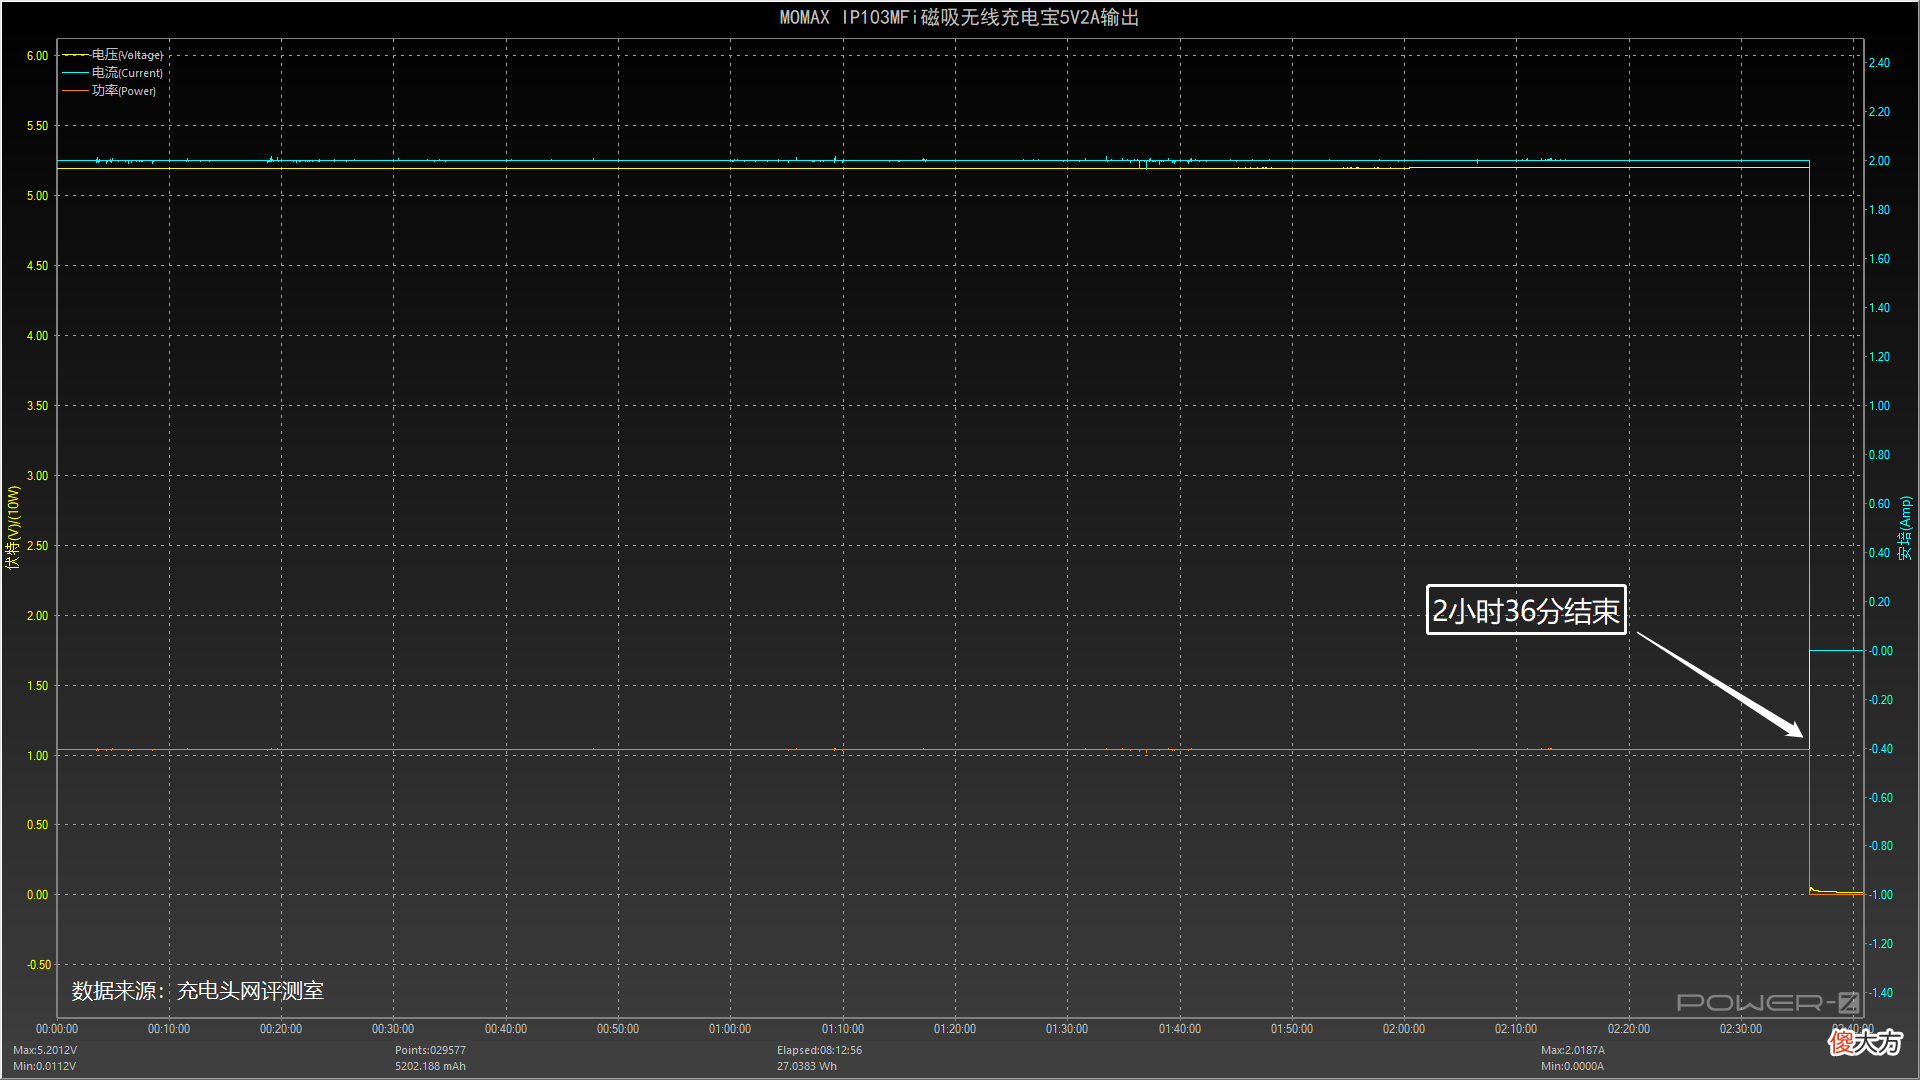Click the -0.60 current axis tick
1920x1080 pixels.
click(x=1881, y=798)
